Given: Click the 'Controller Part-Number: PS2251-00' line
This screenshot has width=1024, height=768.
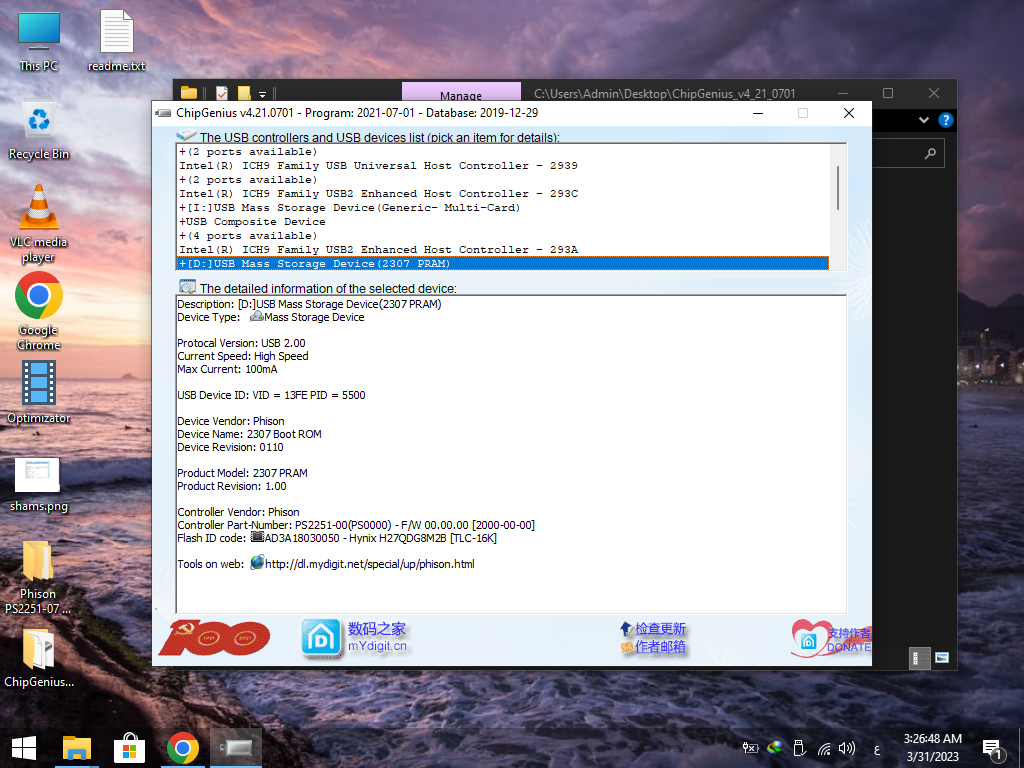Looking at the screenshot, I should [x=356, y=525].
